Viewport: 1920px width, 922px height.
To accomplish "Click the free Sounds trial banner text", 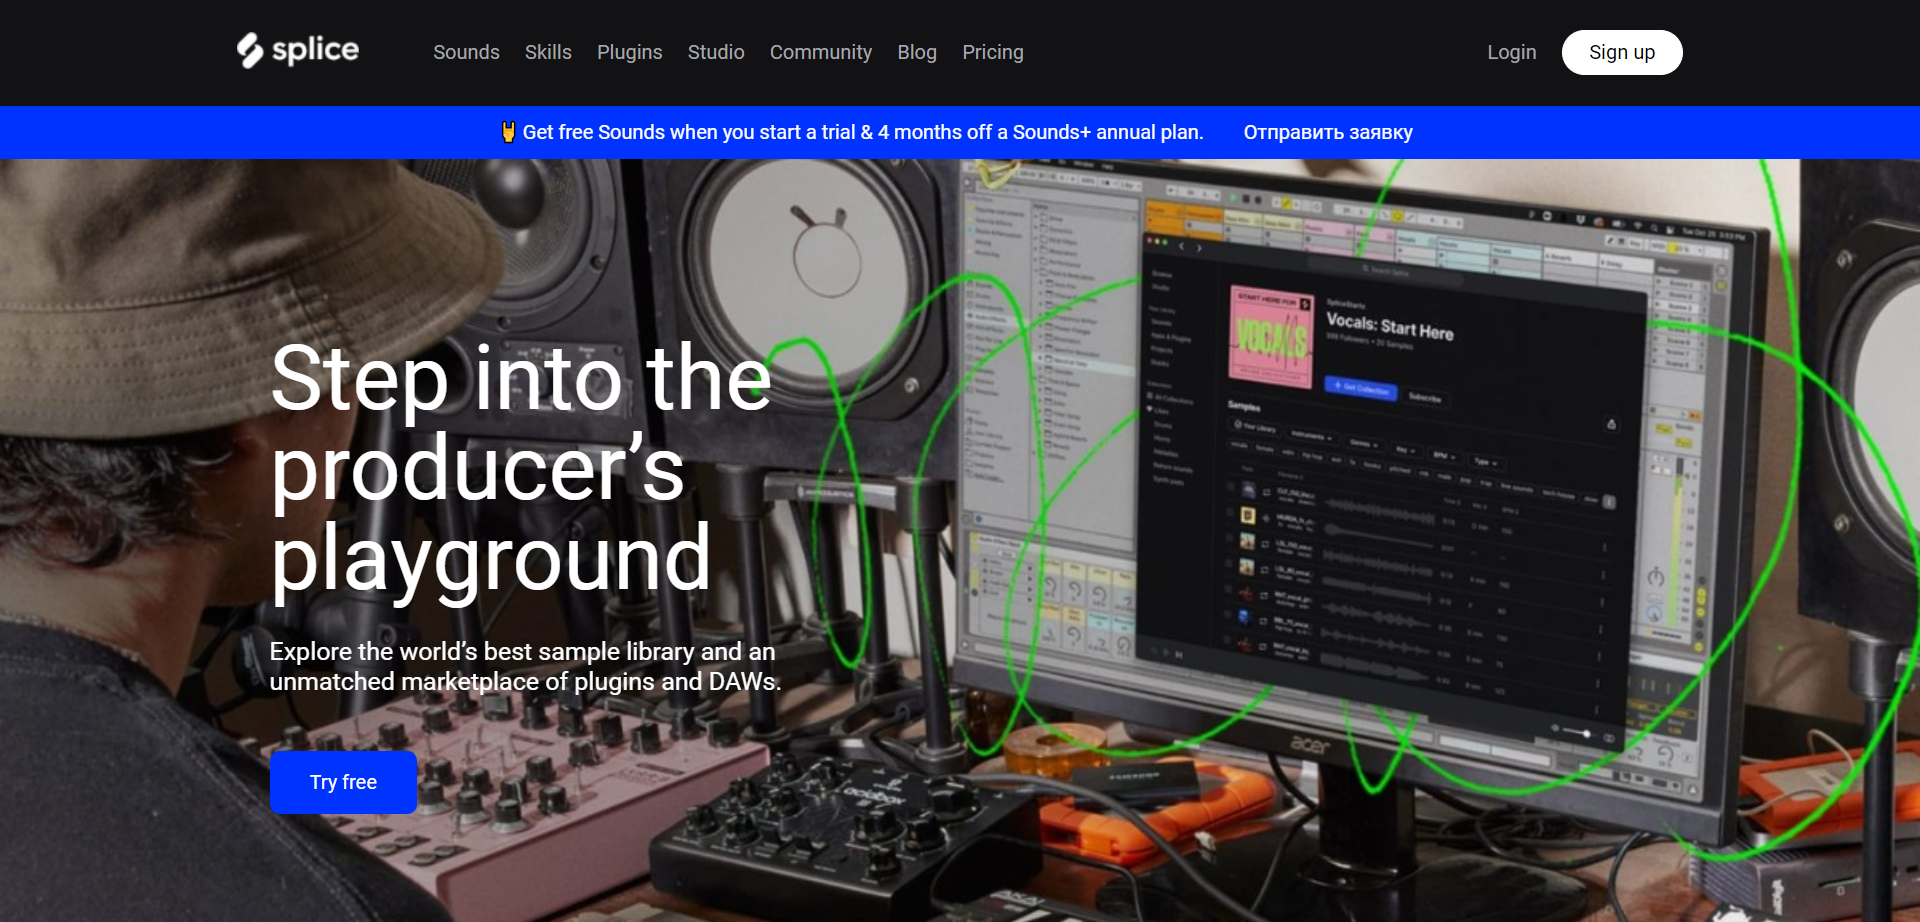I will click(x=863, y=132).
